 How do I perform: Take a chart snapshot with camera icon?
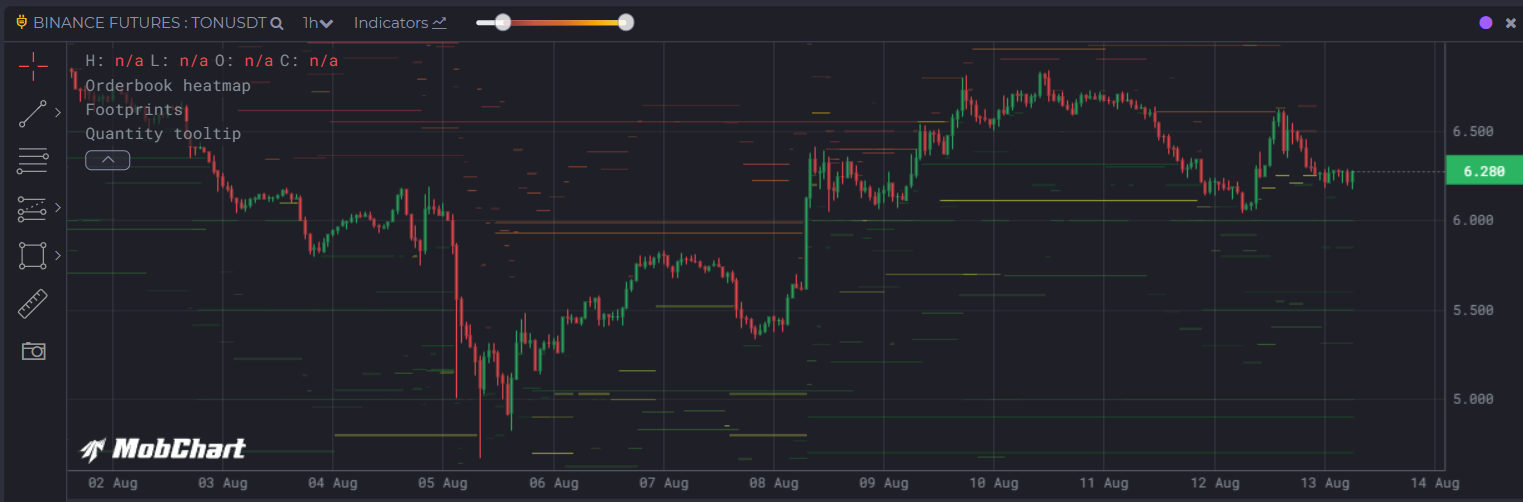[33, 351]
